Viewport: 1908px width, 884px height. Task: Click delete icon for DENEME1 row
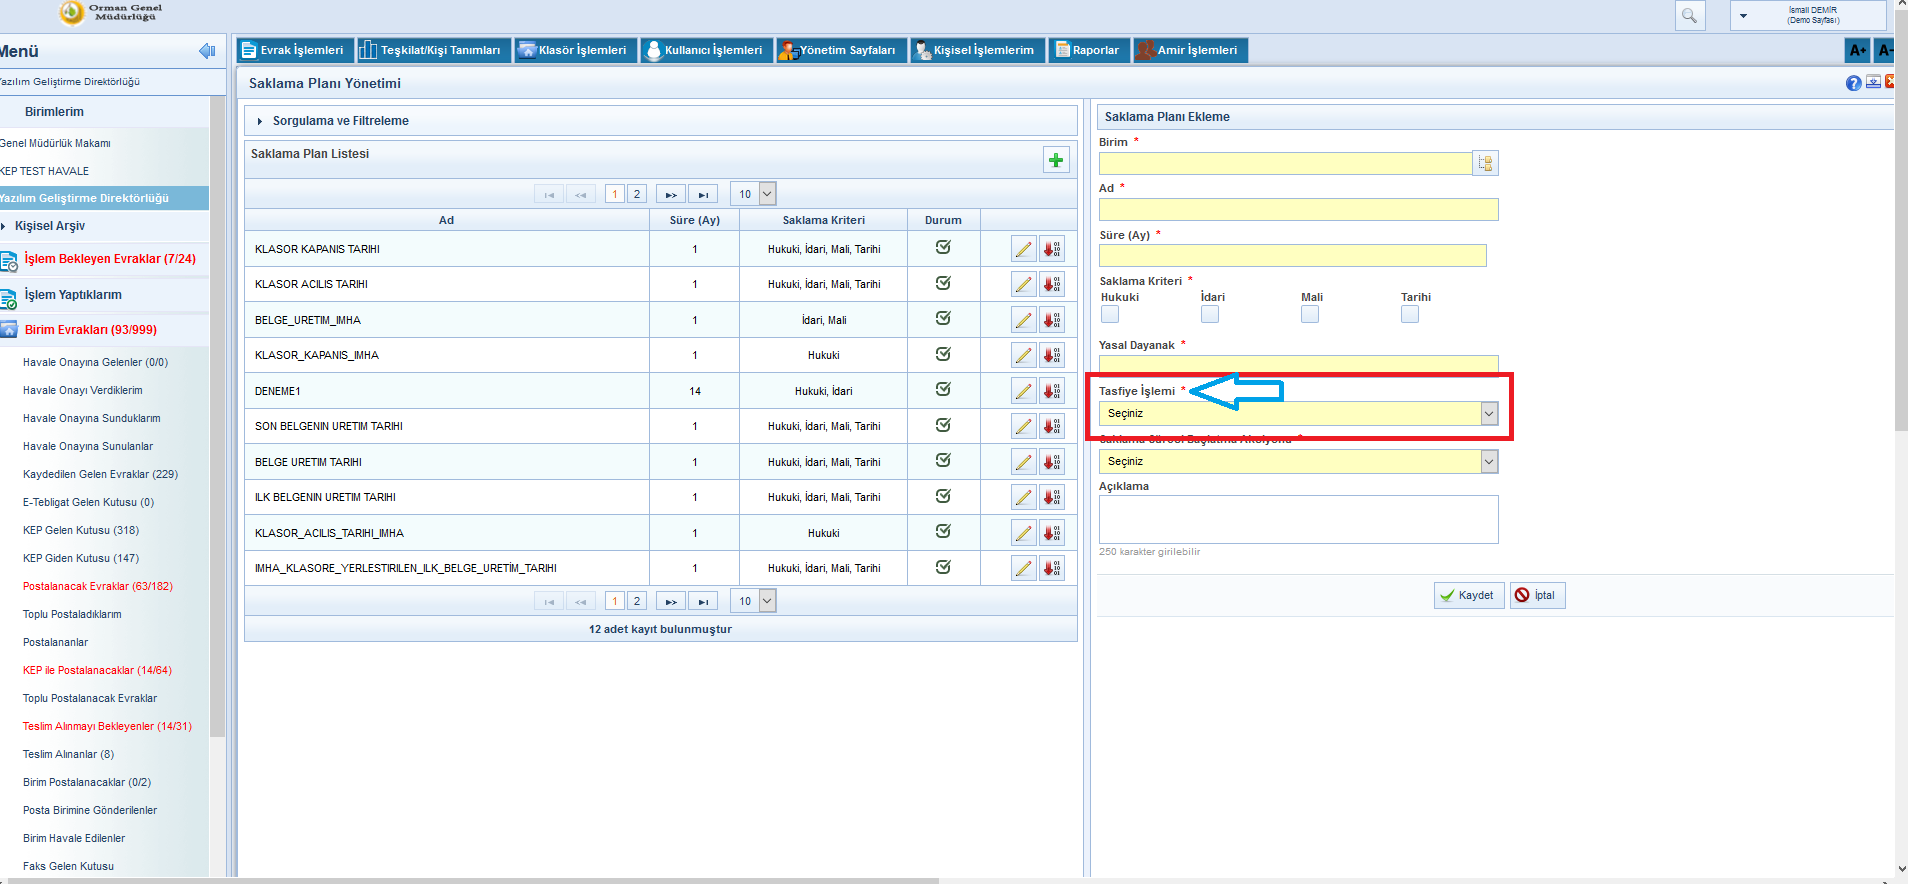(1051, 391)
